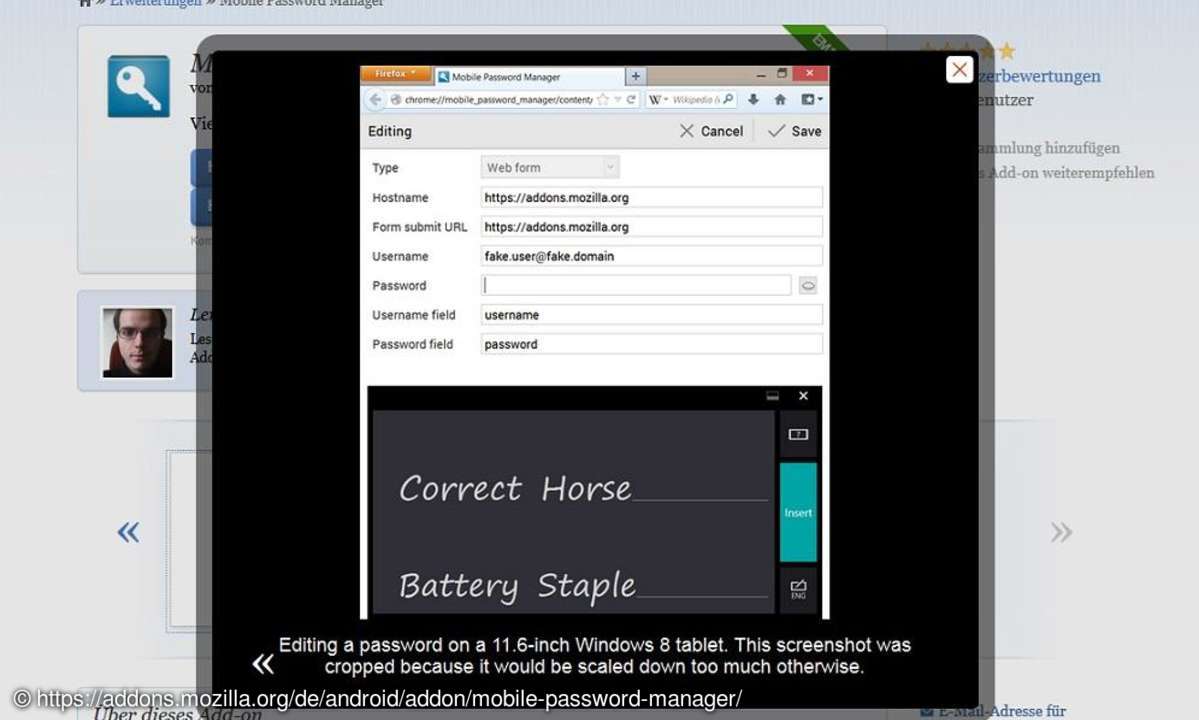Focus the empty Password input field
Image resolution: width=1199 pixels, height=720 pixels.
click(x=636, y=285)
